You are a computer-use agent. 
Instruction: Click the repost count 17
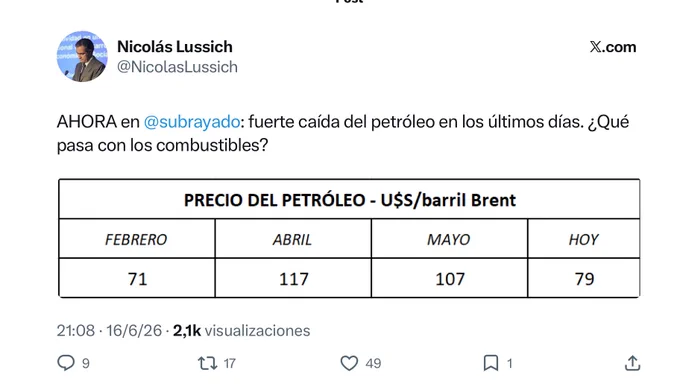tap(229, 363)
